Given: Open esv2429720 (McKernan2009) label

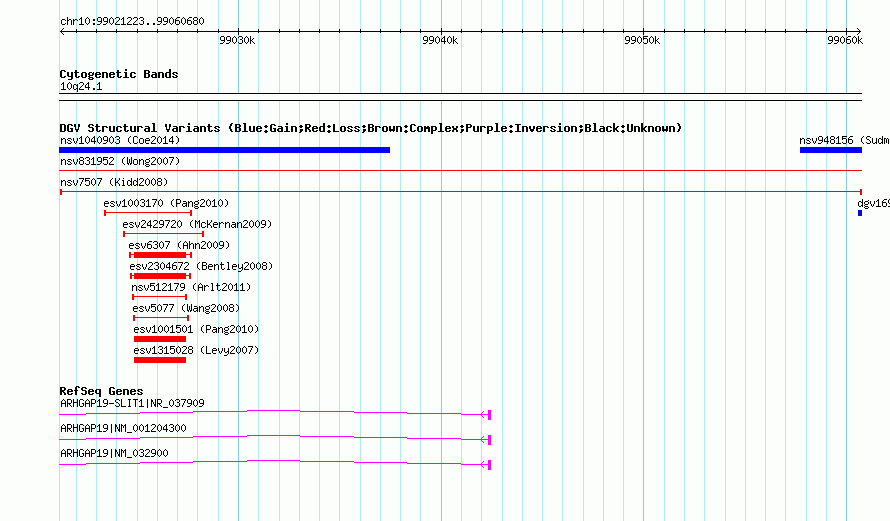Looking at the screenshot, I should pyautogui.click(x=197, y=224).
